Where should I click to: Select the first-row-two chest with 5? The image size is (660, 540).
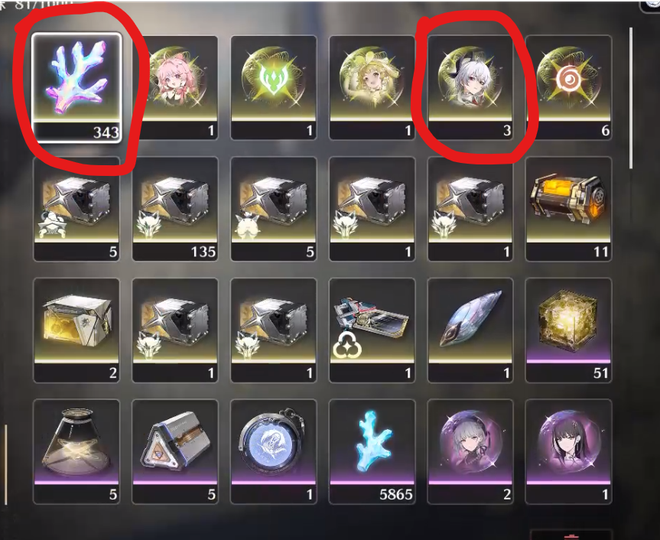[77, 209]
